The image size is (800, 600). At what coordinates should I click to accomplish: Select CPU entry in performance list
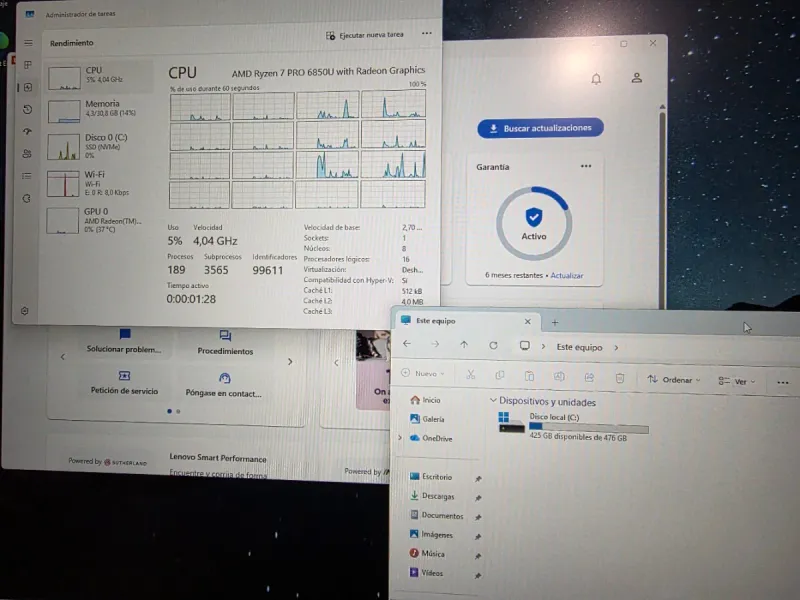(x=99, y=77)
